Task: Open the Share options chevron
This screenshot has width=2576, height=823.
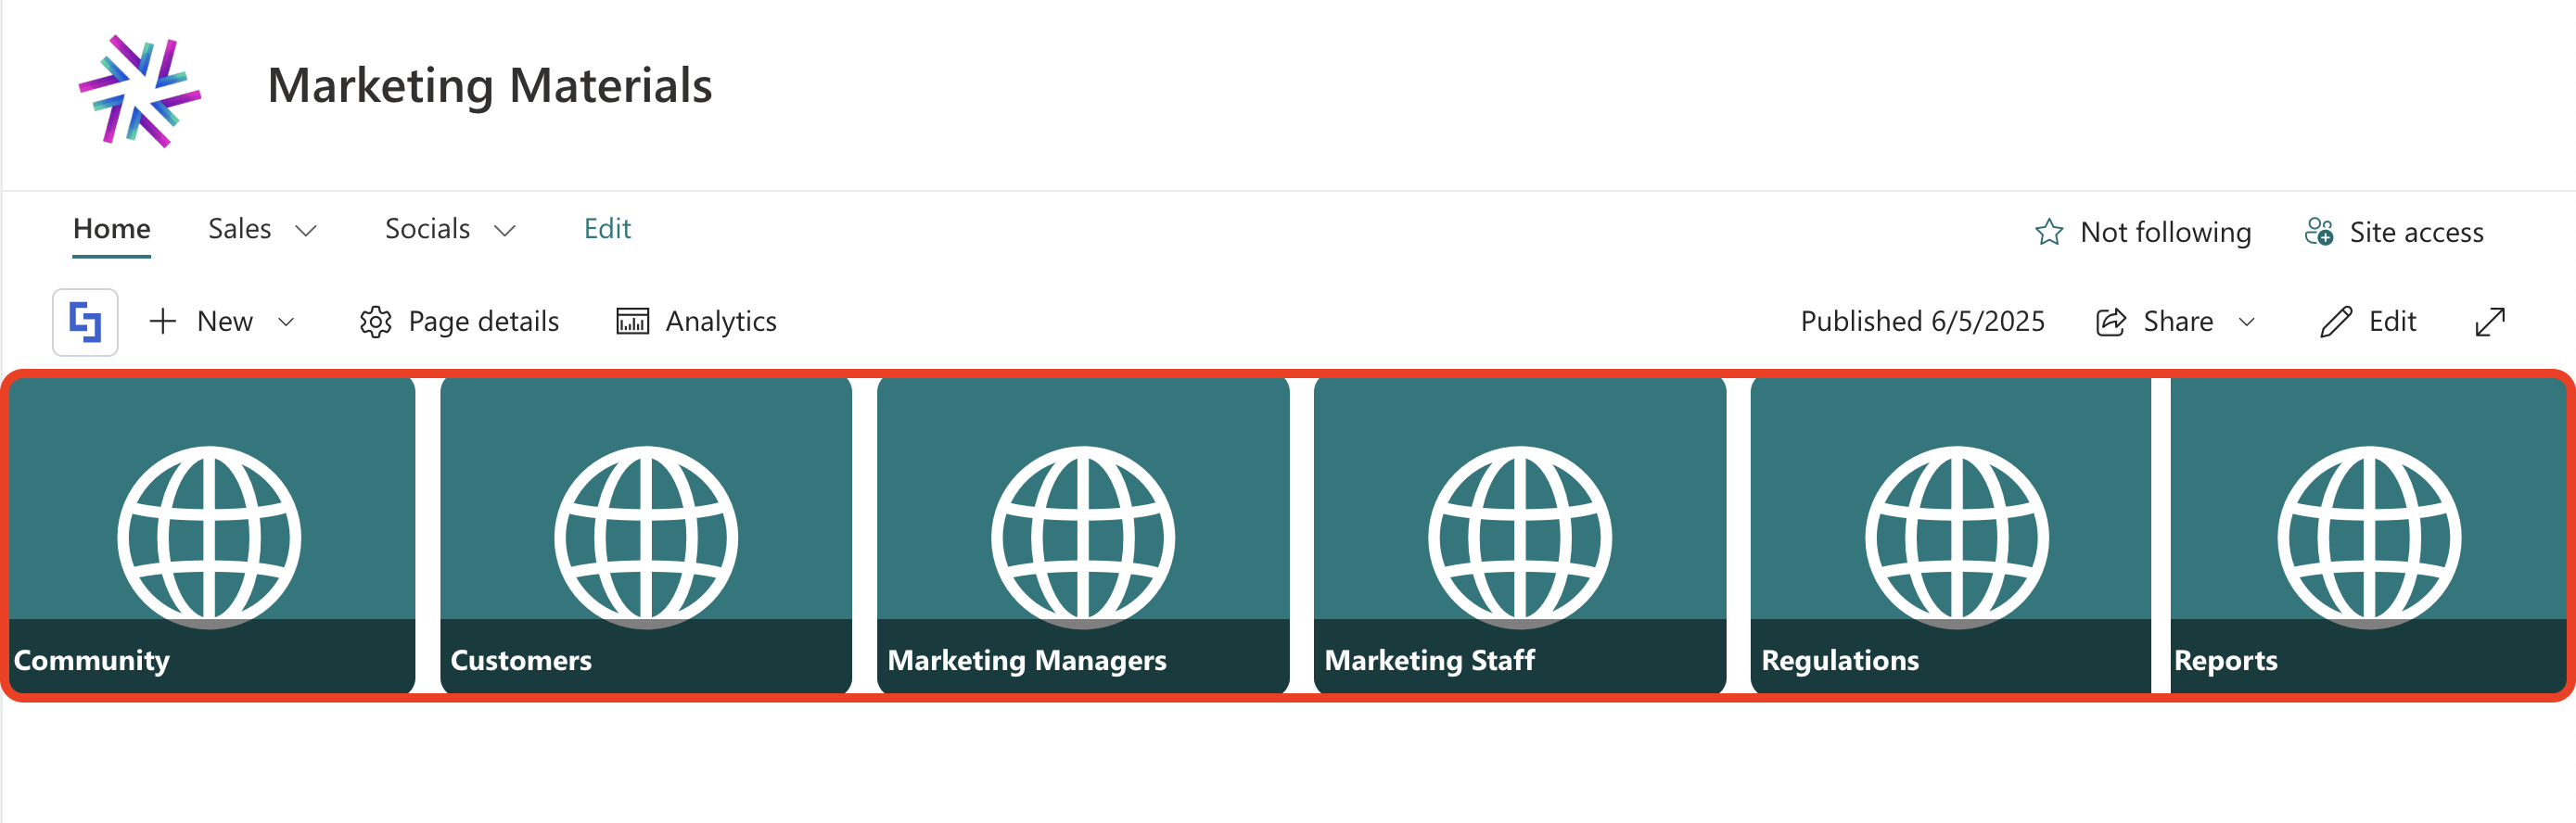Action: click(2247, 322)
